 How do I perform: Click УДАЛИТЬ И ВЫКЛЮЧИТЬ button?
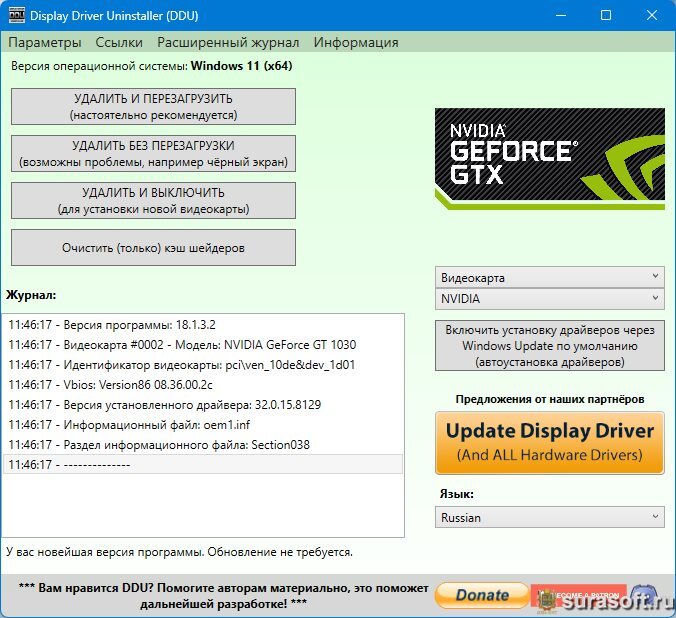click(153, 200)
